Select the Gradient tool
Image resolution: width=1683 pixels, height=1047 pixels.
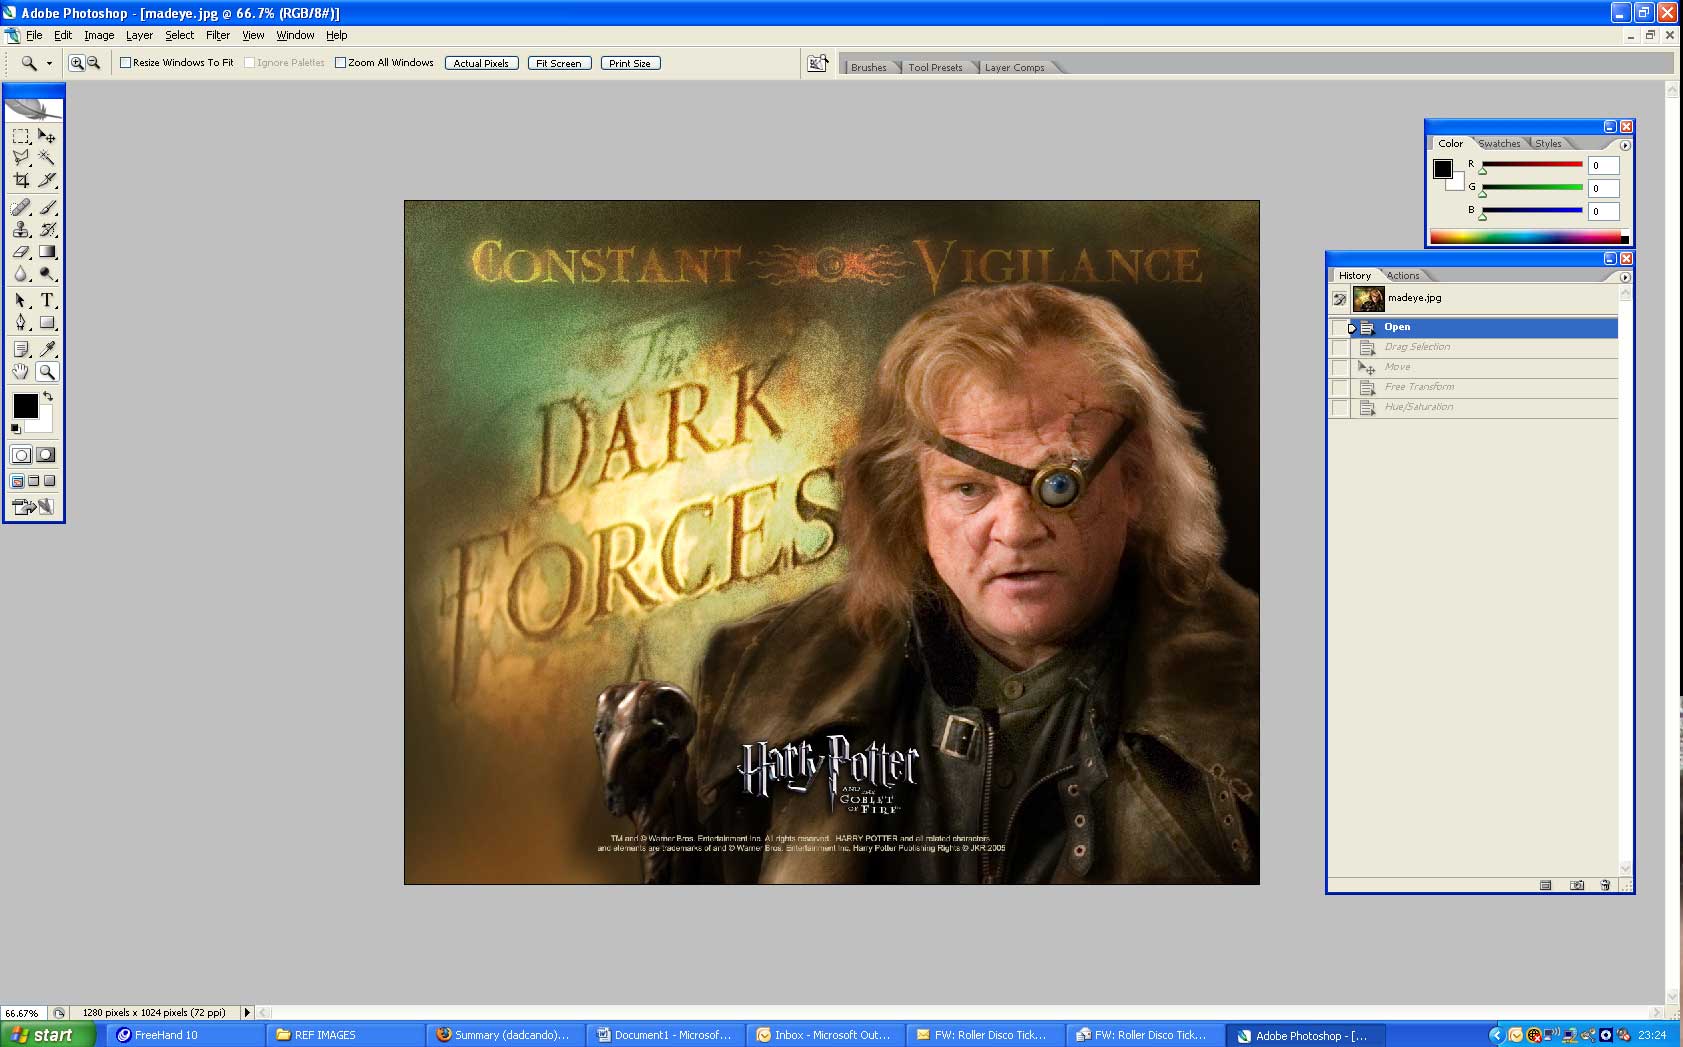(x=47, y=252)
